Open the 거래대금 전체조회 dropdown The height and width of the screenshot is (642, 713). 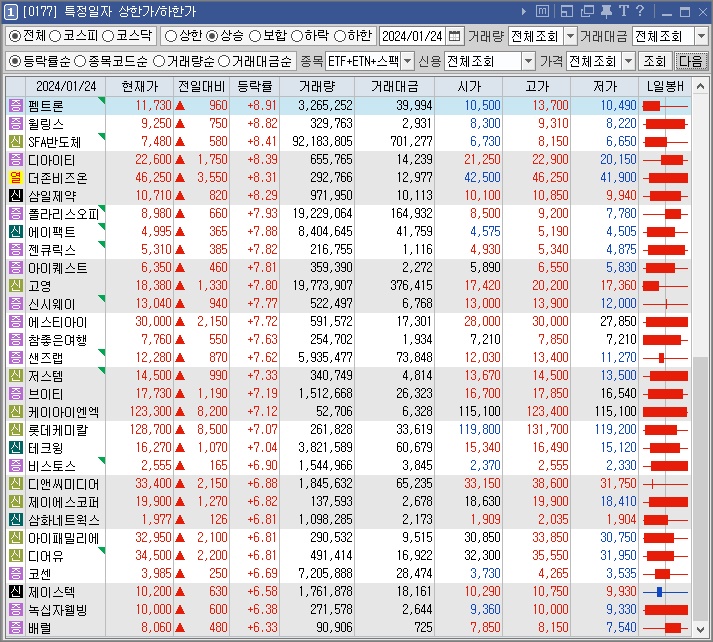point(701,36)
